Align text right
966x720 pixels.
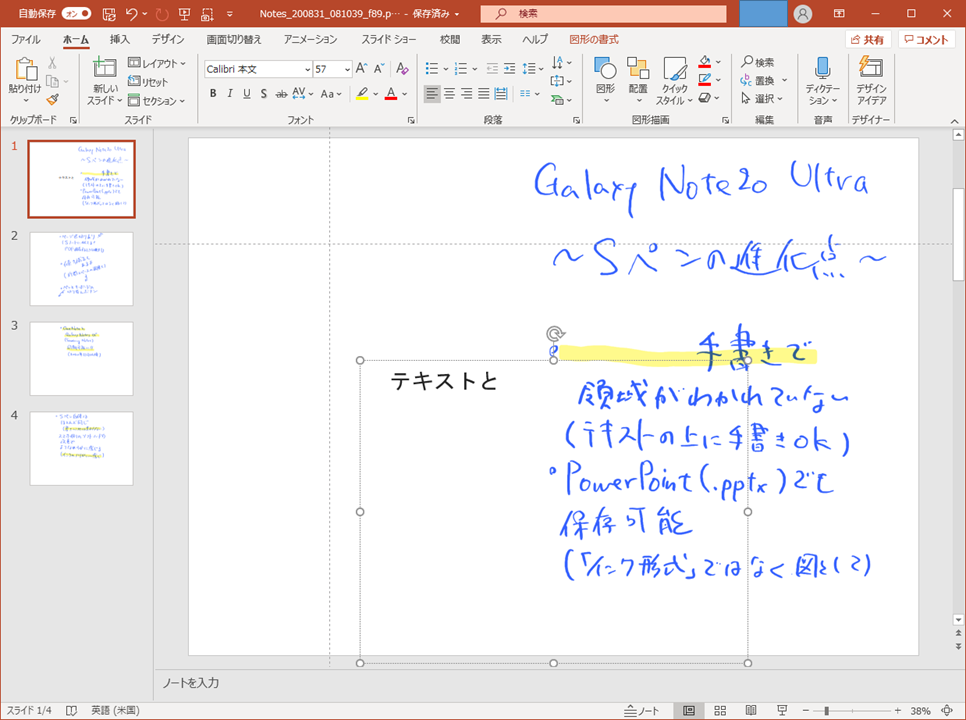(x=467, y=94)
